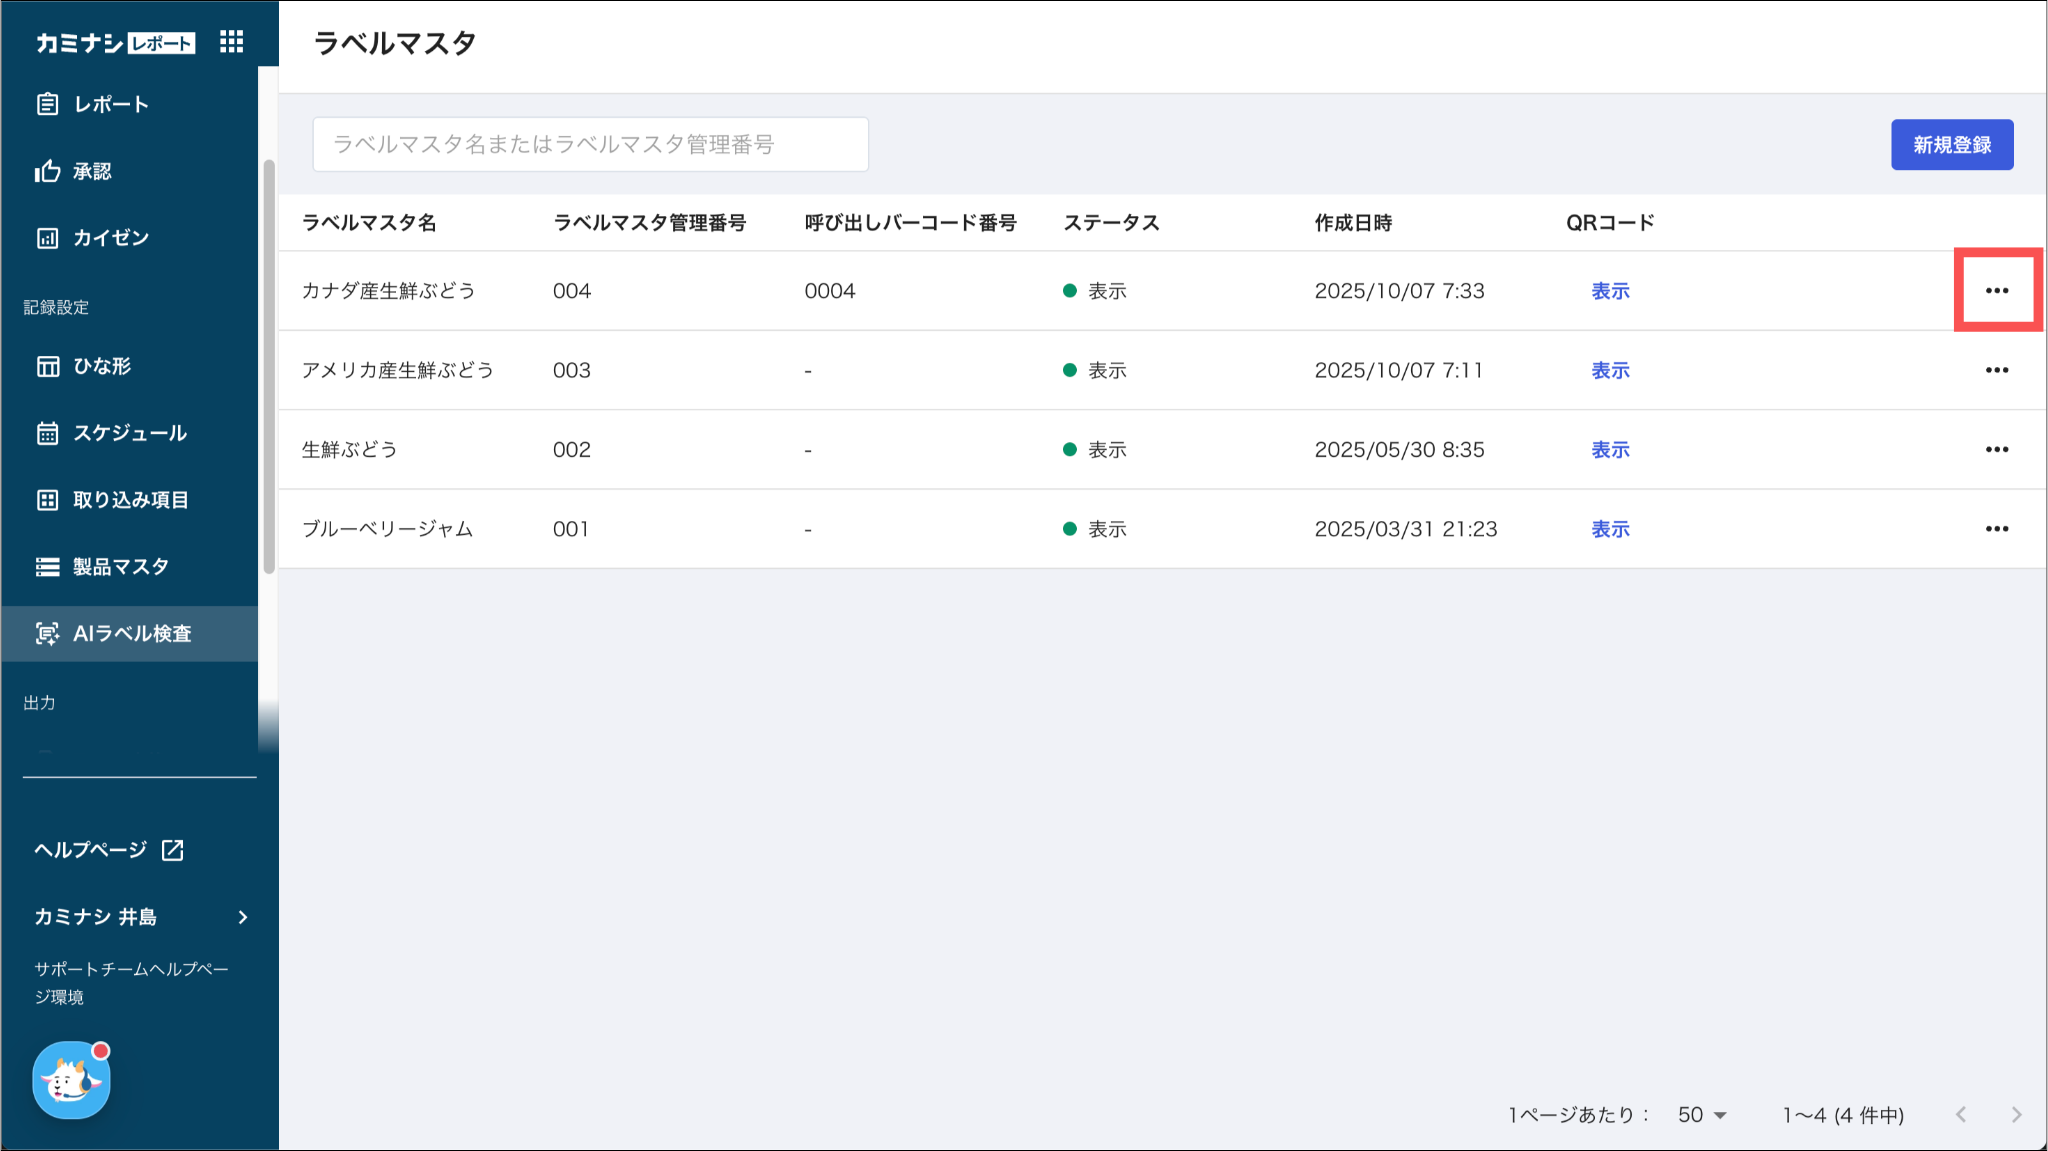
Task: Open more options for カナダ産生鮮ぶどう row
Action: click(x=1996, y=291)
